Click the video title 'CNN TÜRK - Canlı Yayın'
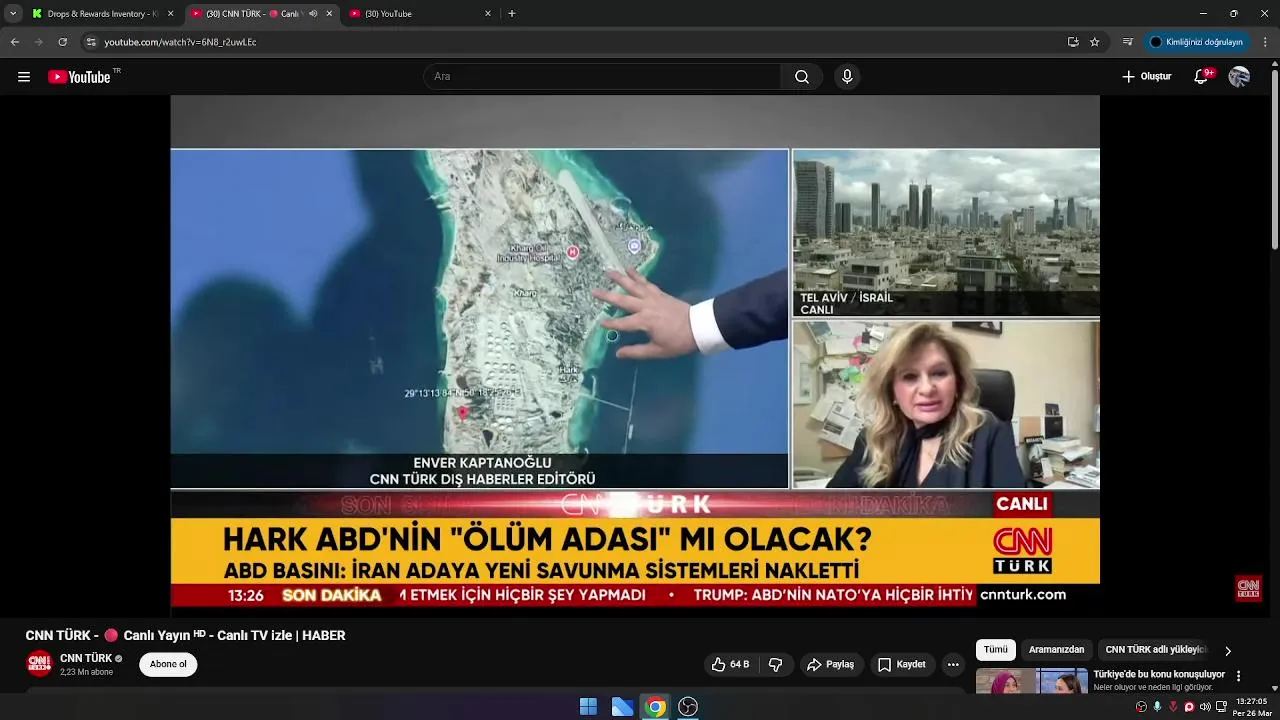 tap(185, 635)
